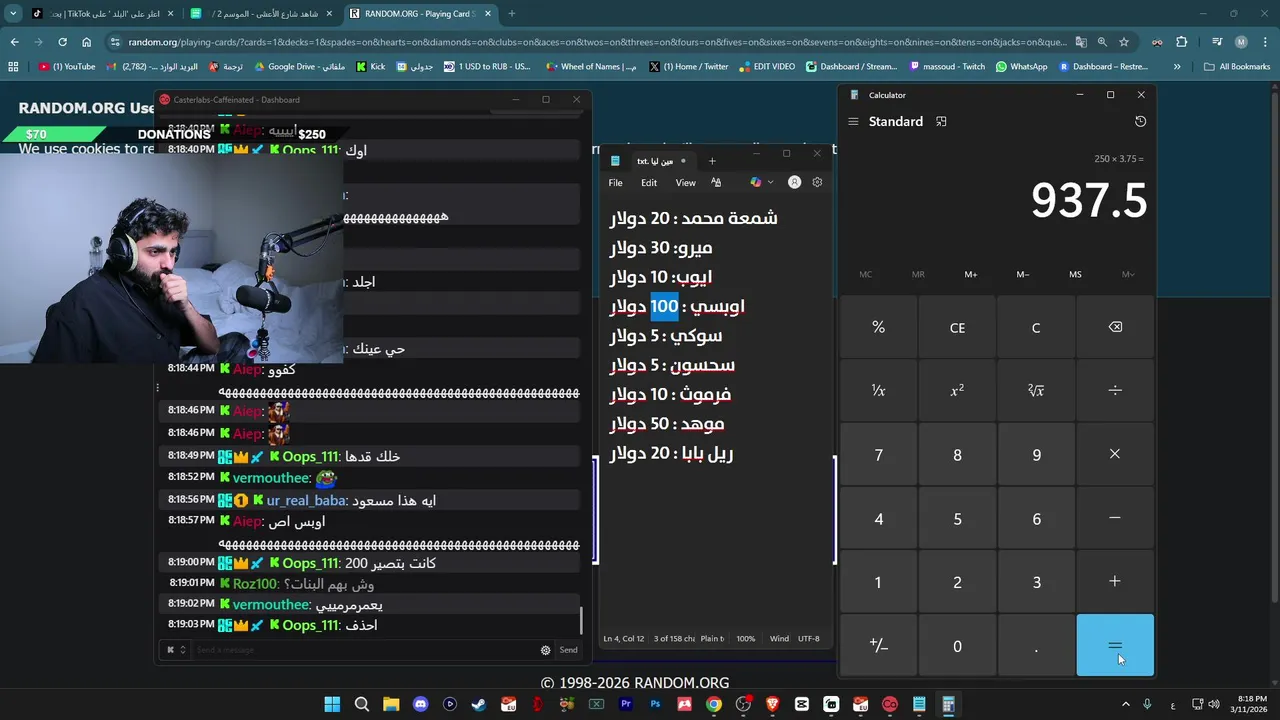Click the CE key in Calculator

(x=957, y=327)
